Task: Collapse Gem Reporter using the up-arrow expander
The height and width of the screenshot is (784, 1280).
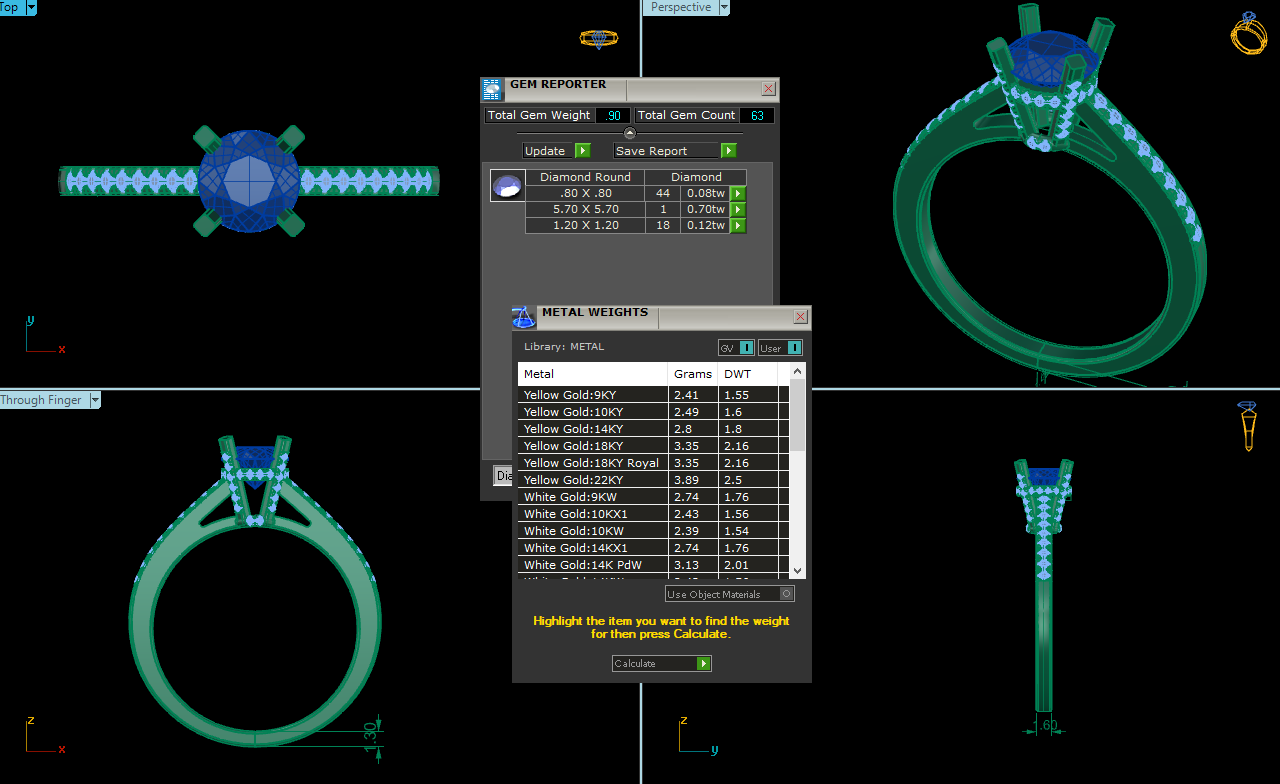Action: [x=630, y=133]
